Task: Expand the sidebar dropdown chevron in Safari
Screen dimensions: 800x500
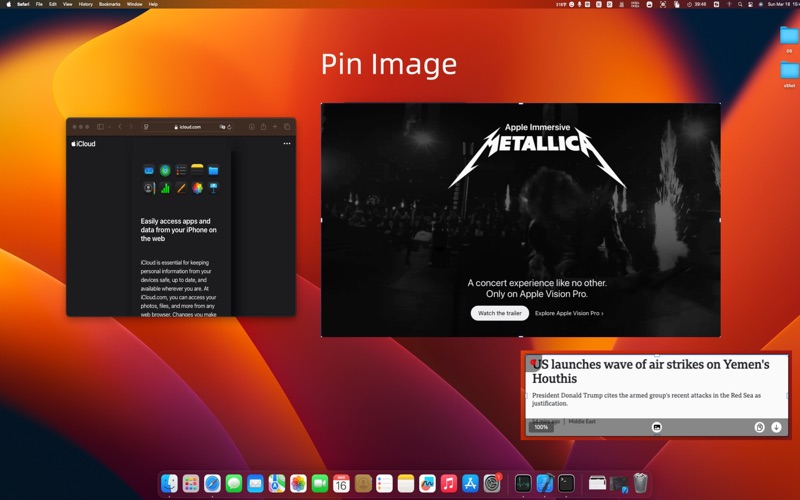Action: coord(108,127)
